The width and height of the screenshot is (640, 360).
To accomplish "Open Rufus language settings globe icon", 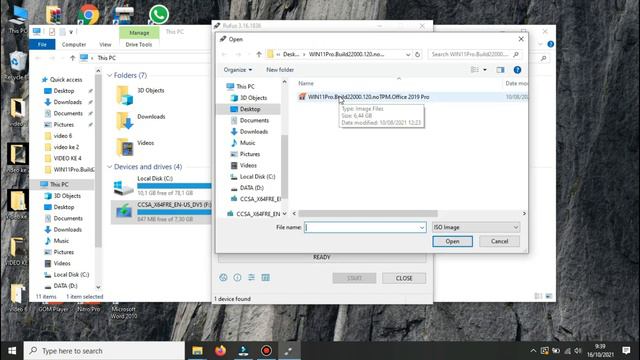I will [223, 278].
